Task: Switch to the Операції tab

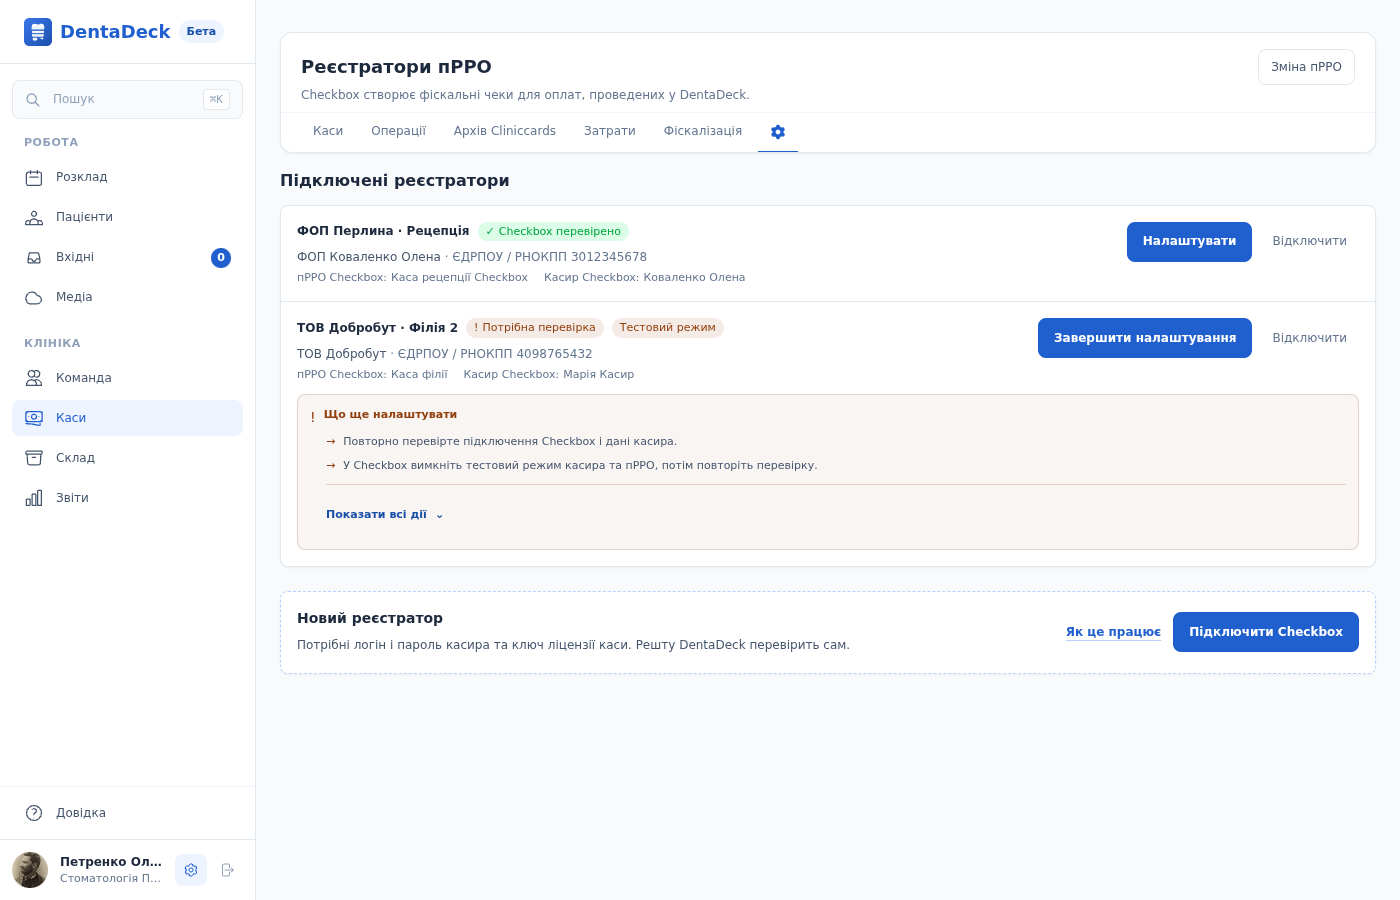Action: pyautogui.click(x=398, y=132)
